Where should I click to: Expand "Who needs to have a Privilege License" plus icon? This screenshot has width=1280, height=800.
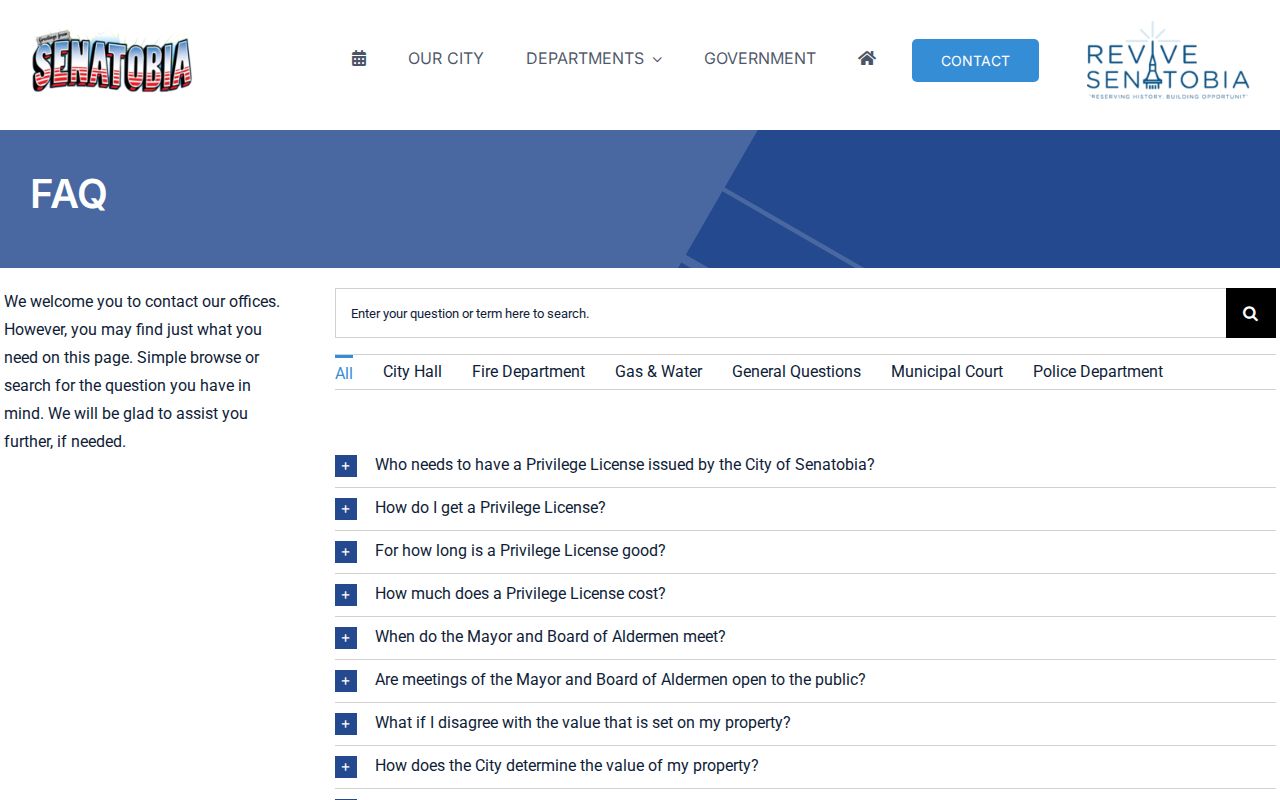point(346,466)
